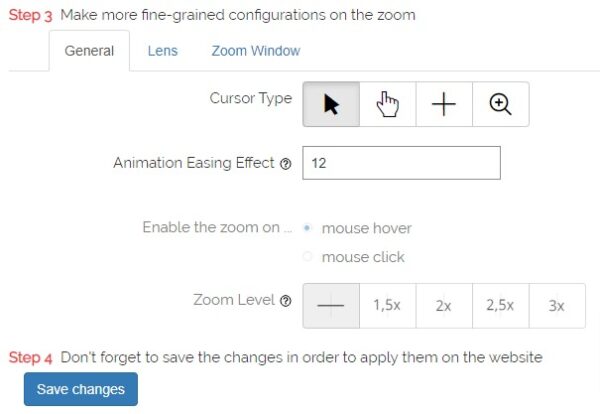Click the Animation Easing Effect label text
The height and width of the screenshot is (414, 600).
(193, 162)
